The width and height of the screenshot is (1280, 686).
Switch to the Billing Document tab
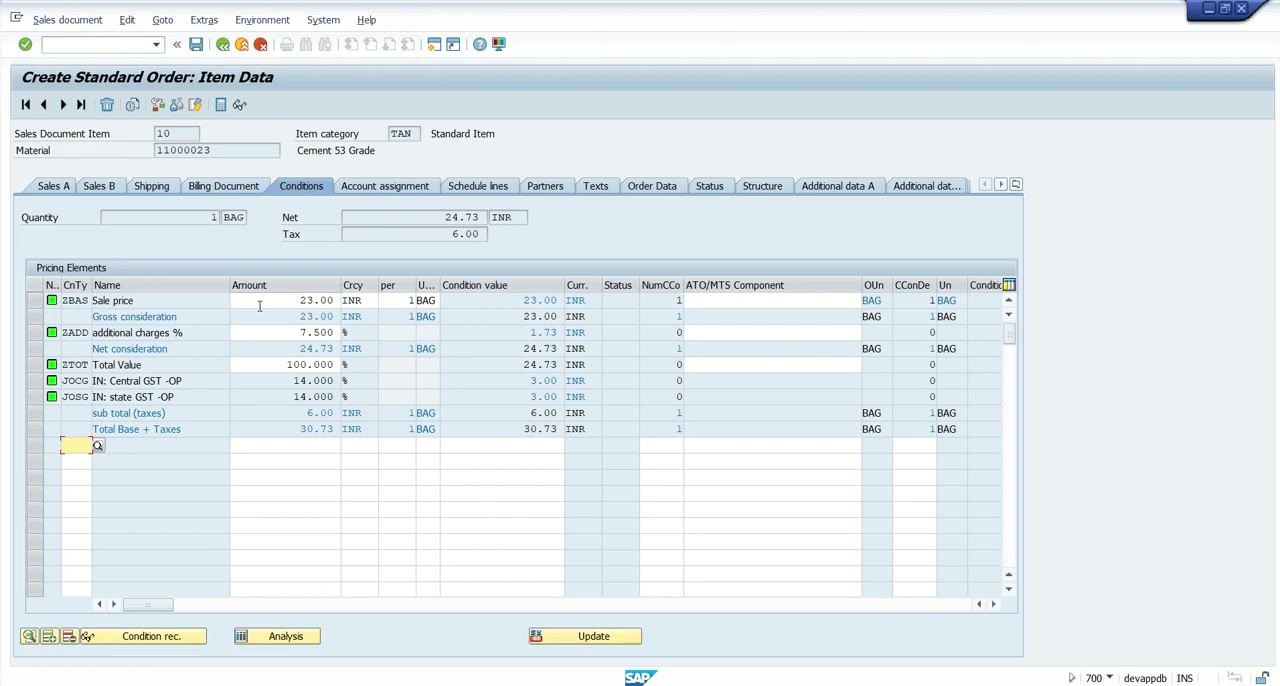[x=223, y=186]
